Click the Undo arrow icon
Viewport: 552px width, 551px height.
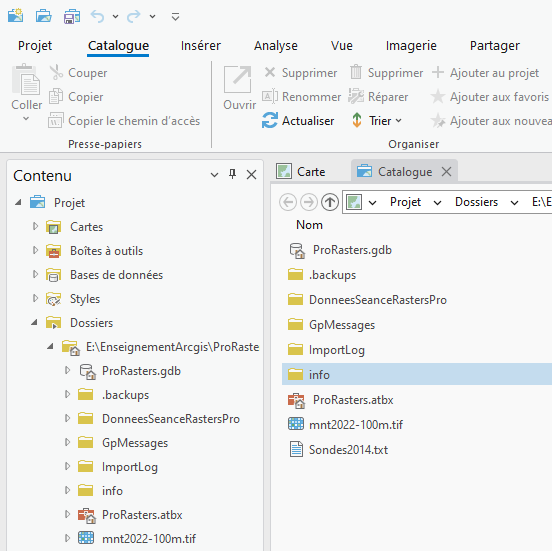pos(98,16)
